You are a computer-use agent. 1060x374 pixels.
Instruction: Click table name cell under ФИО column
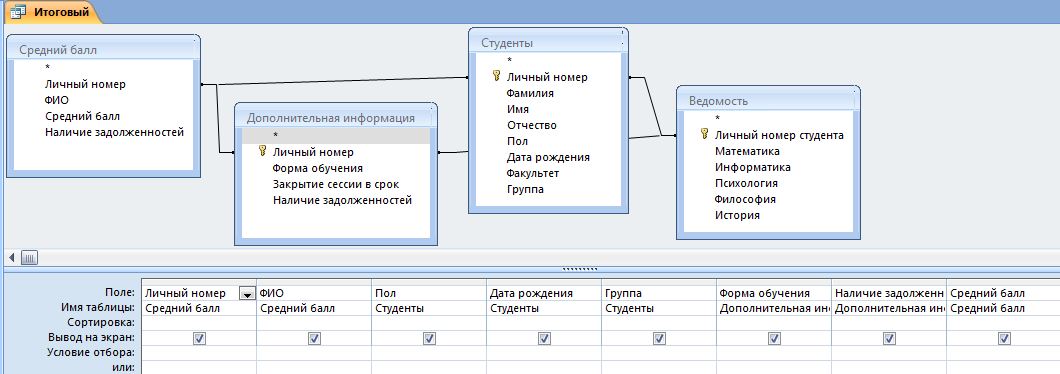[314, 308]
